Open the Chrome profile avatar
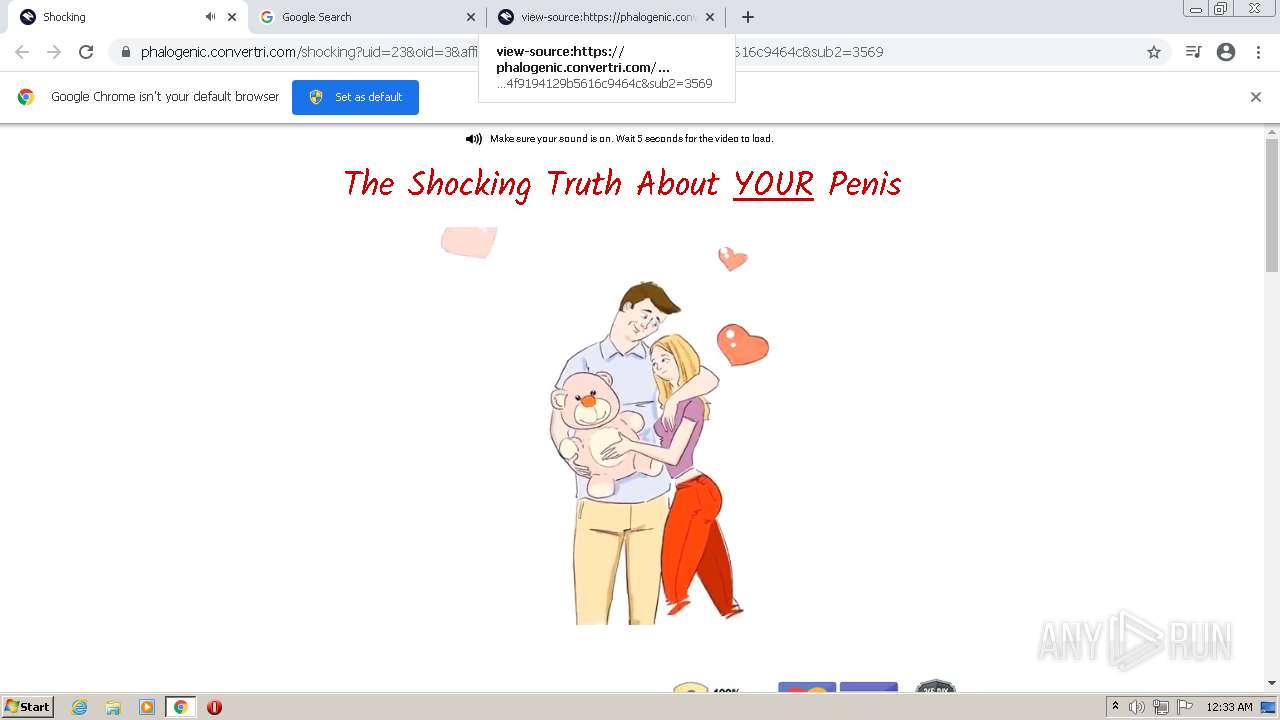The width and height of the screenshot is (1280, 720). (x=1226, y=52)
